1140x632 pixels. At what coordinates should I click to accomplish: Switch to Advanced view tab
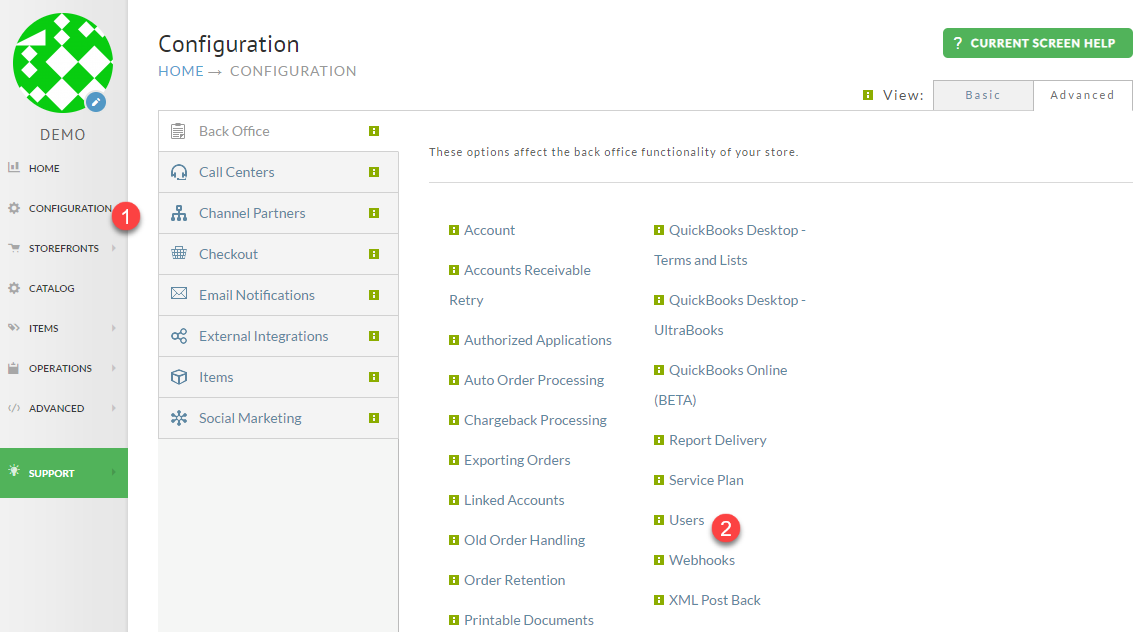[x=1083, y=95]
